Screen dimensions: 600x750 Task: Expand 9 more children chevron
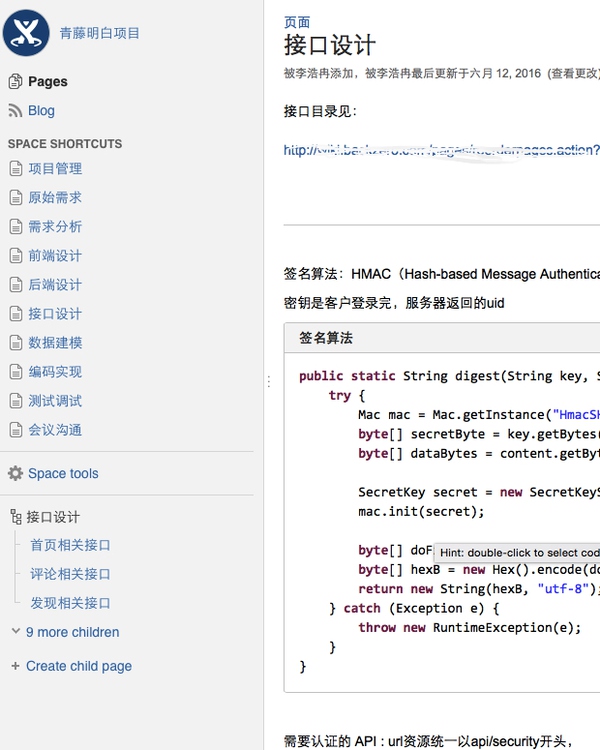click(16, 631)
